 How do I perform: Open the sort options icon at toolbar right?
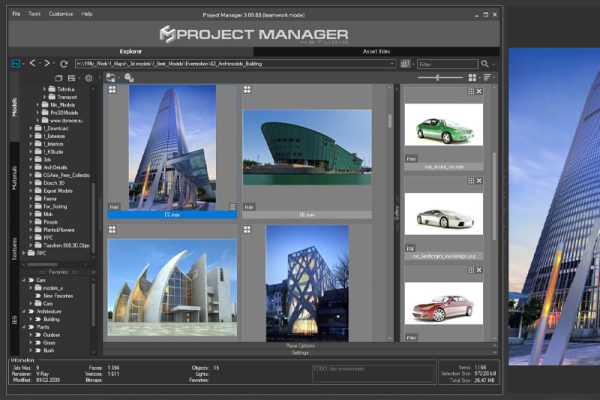click(x=488, y=78)
